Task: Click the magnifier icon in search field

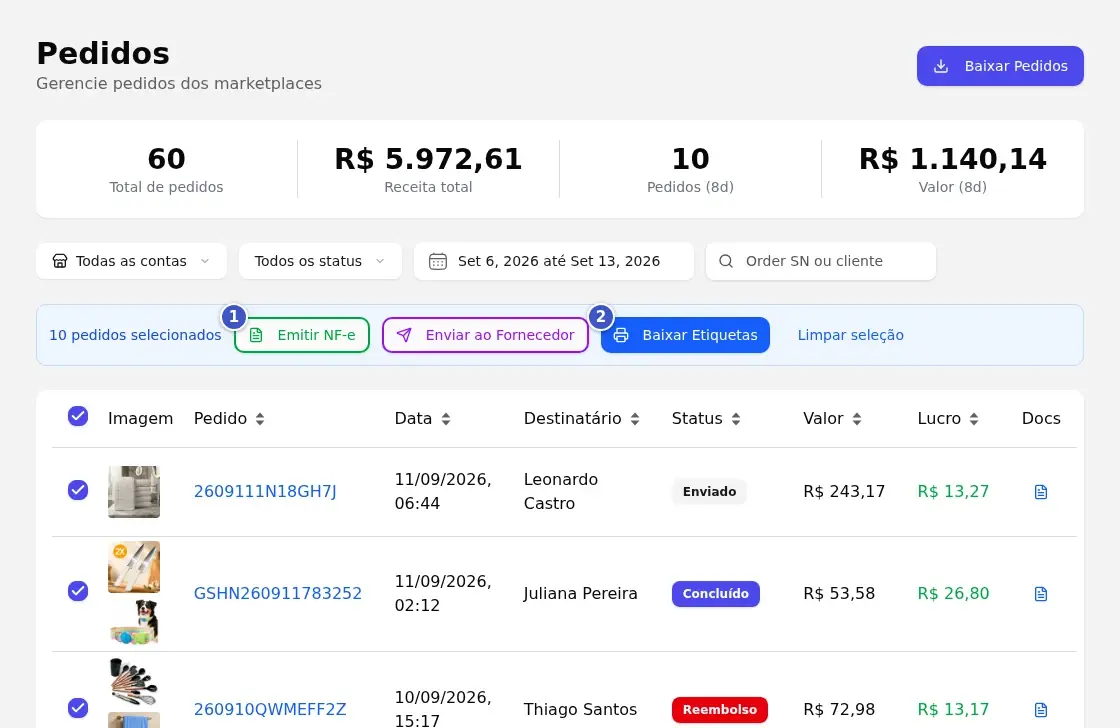Action: (x=726, y=261)
